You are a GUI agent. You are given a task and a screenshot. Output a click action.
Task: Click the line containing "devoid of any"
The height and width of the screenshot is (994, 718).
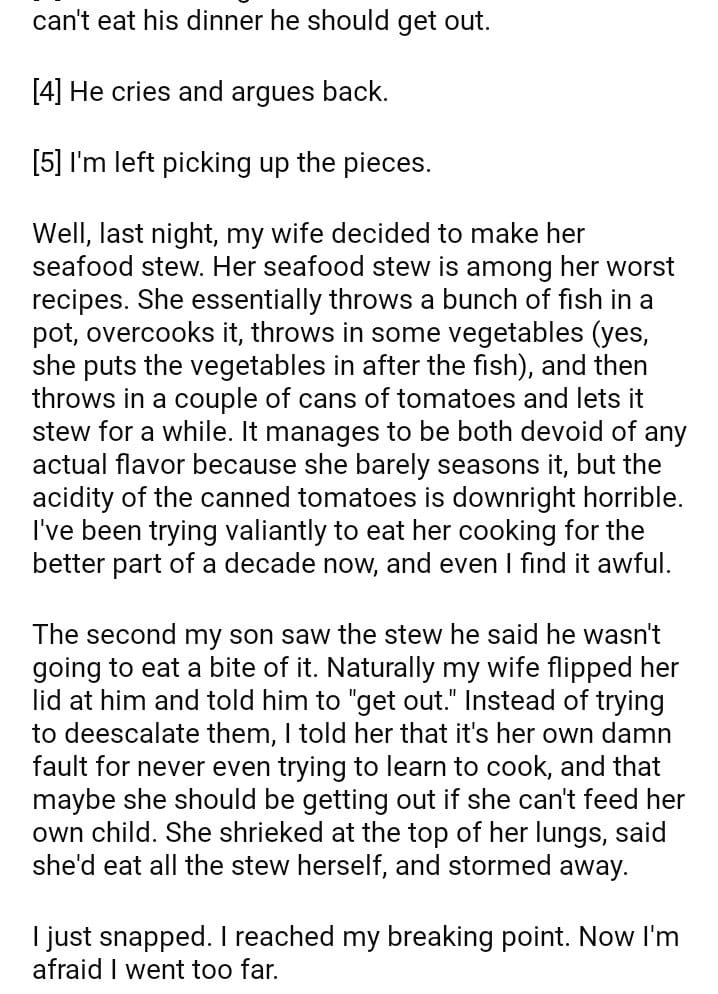point(359,432)
